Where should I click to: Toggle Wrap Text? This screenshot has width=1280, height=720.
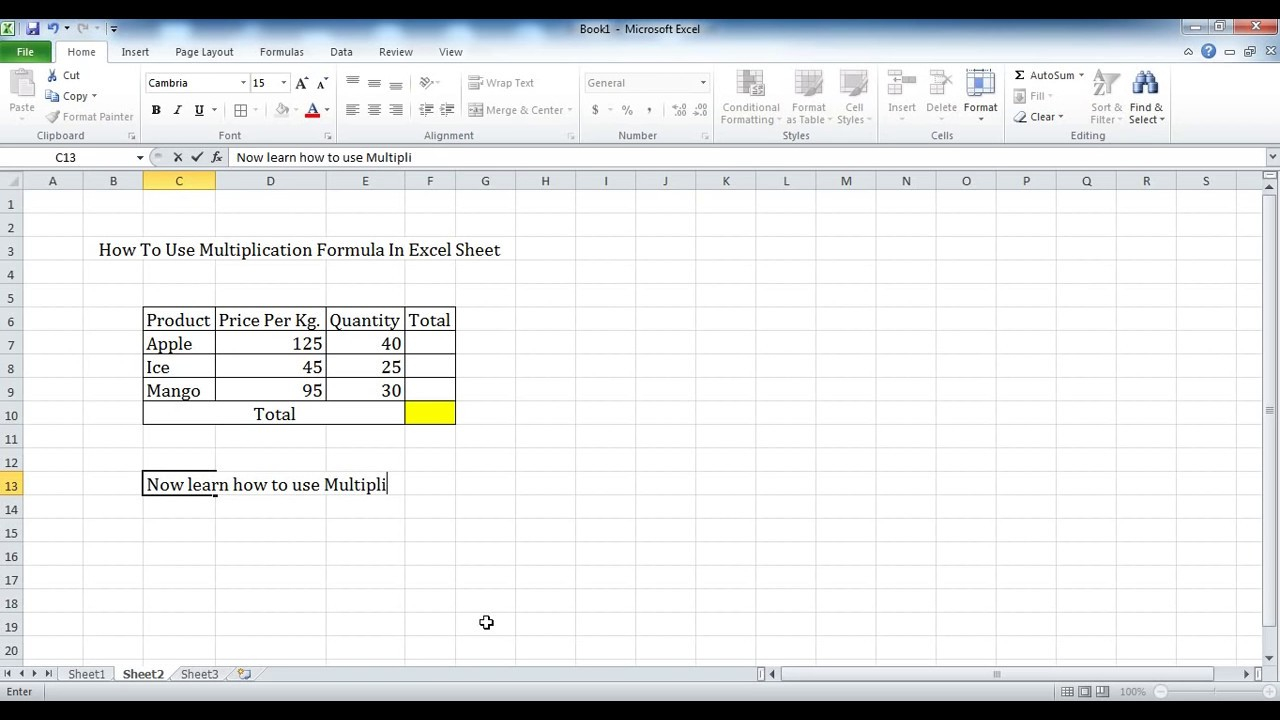click(x=501, y=83)
